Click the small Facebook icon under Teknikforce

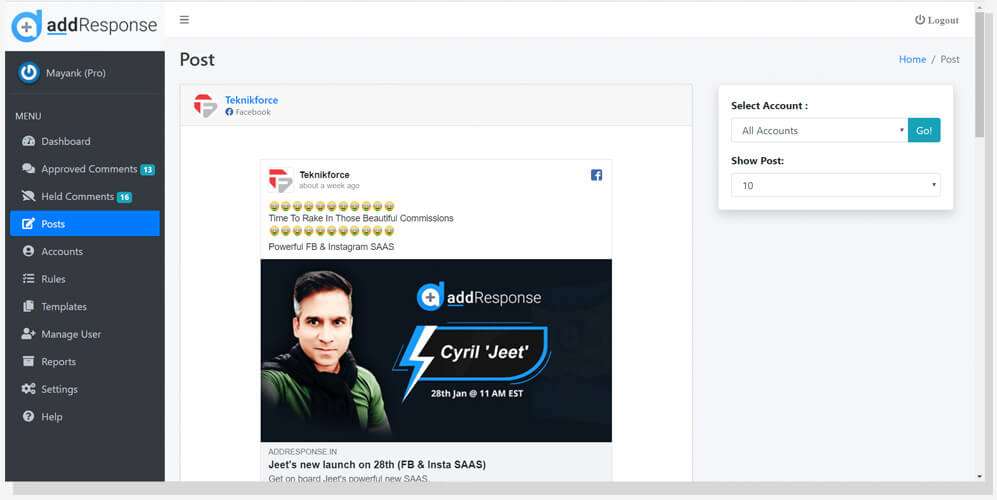229,112
